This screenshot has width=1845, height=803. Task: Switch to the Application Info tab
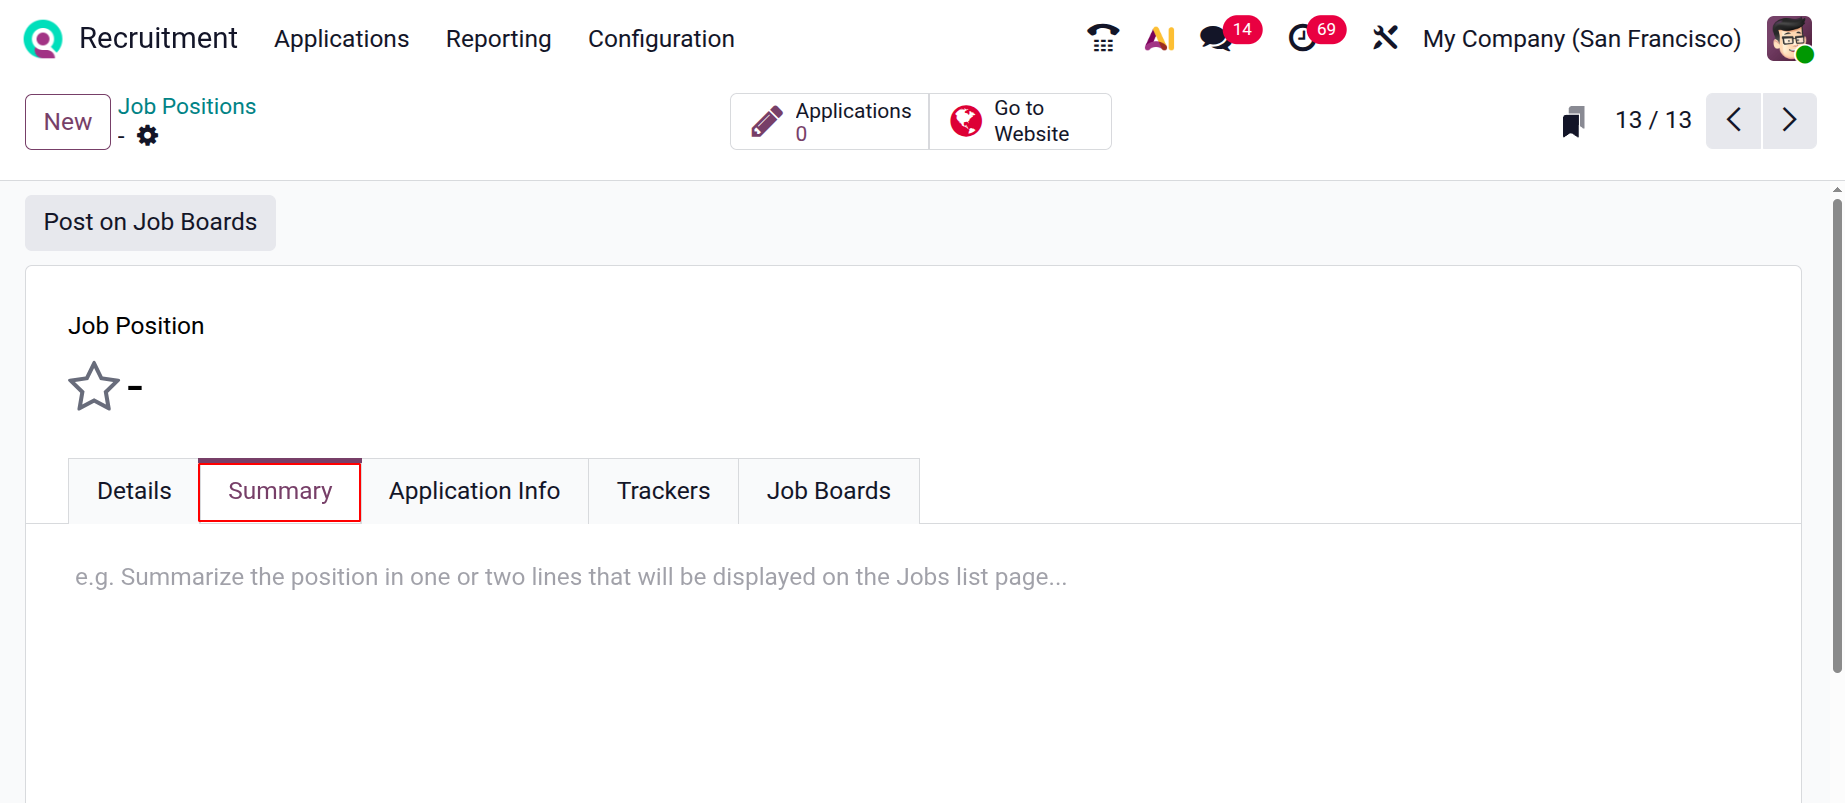click(474, 491)
